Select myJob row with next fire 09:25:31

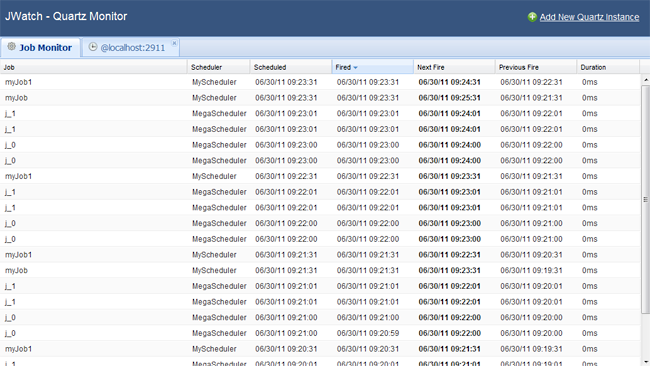click(320, 98)
